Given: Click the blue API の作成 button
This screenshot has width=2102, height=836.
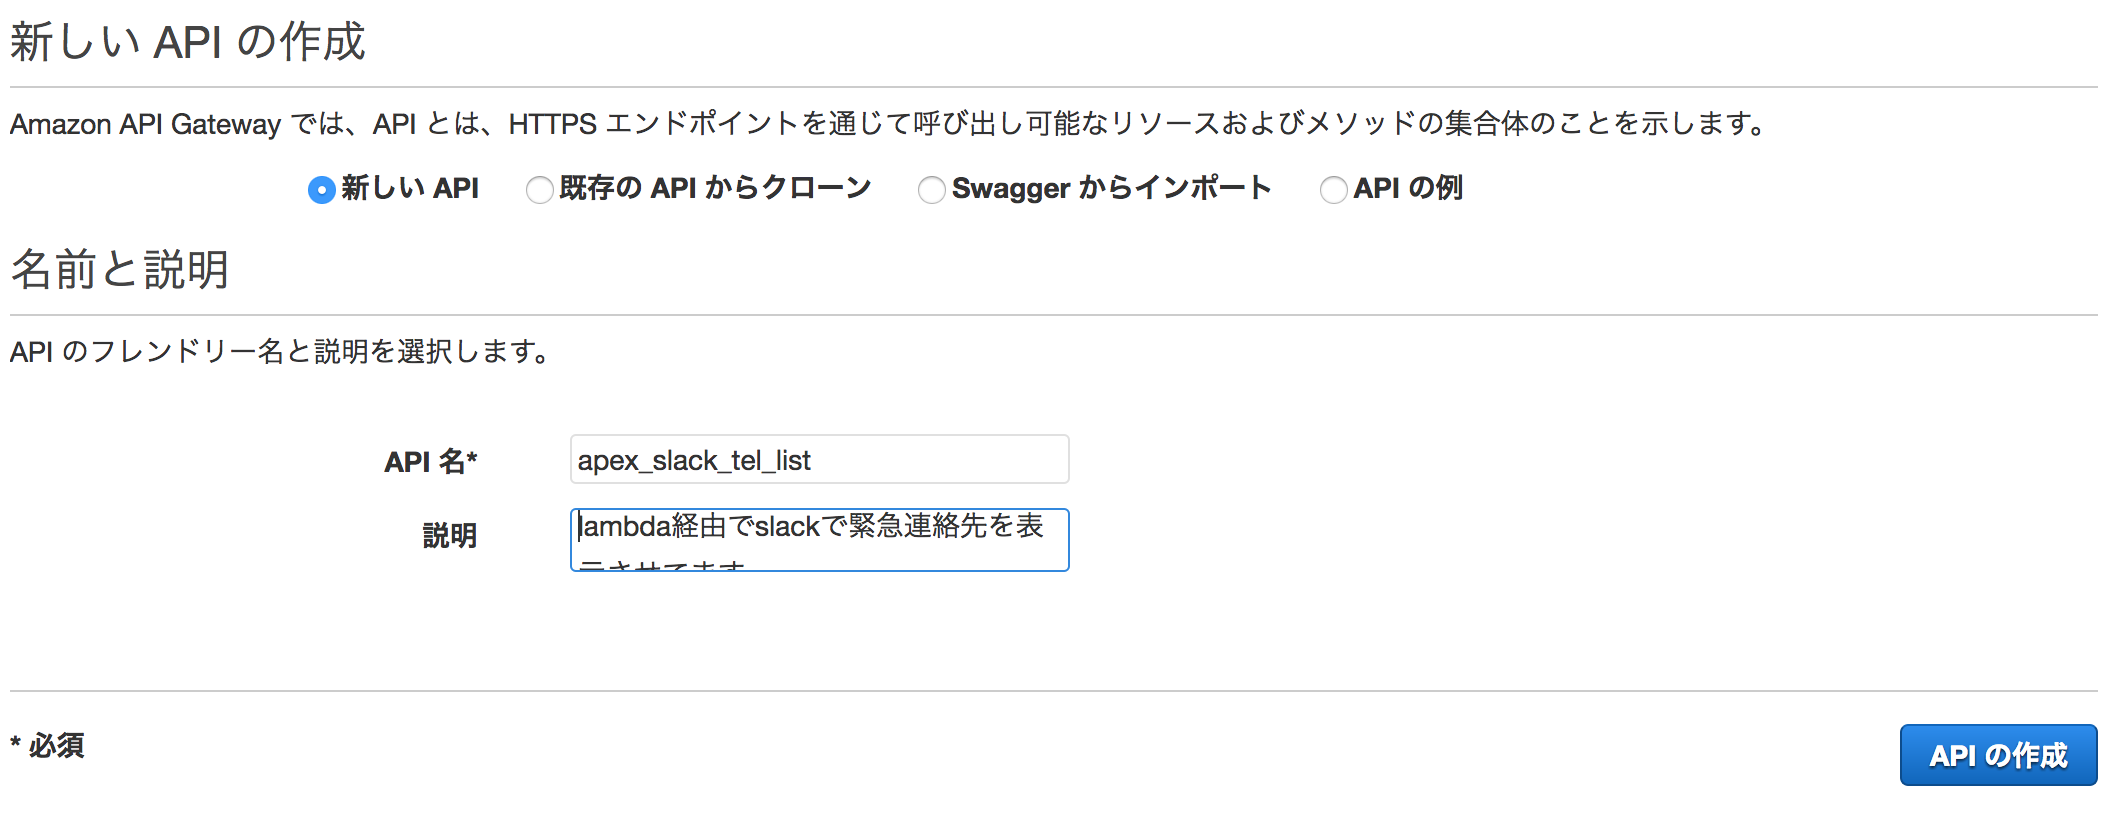Looking at the screenshot, I should [x=1998, y=755].
